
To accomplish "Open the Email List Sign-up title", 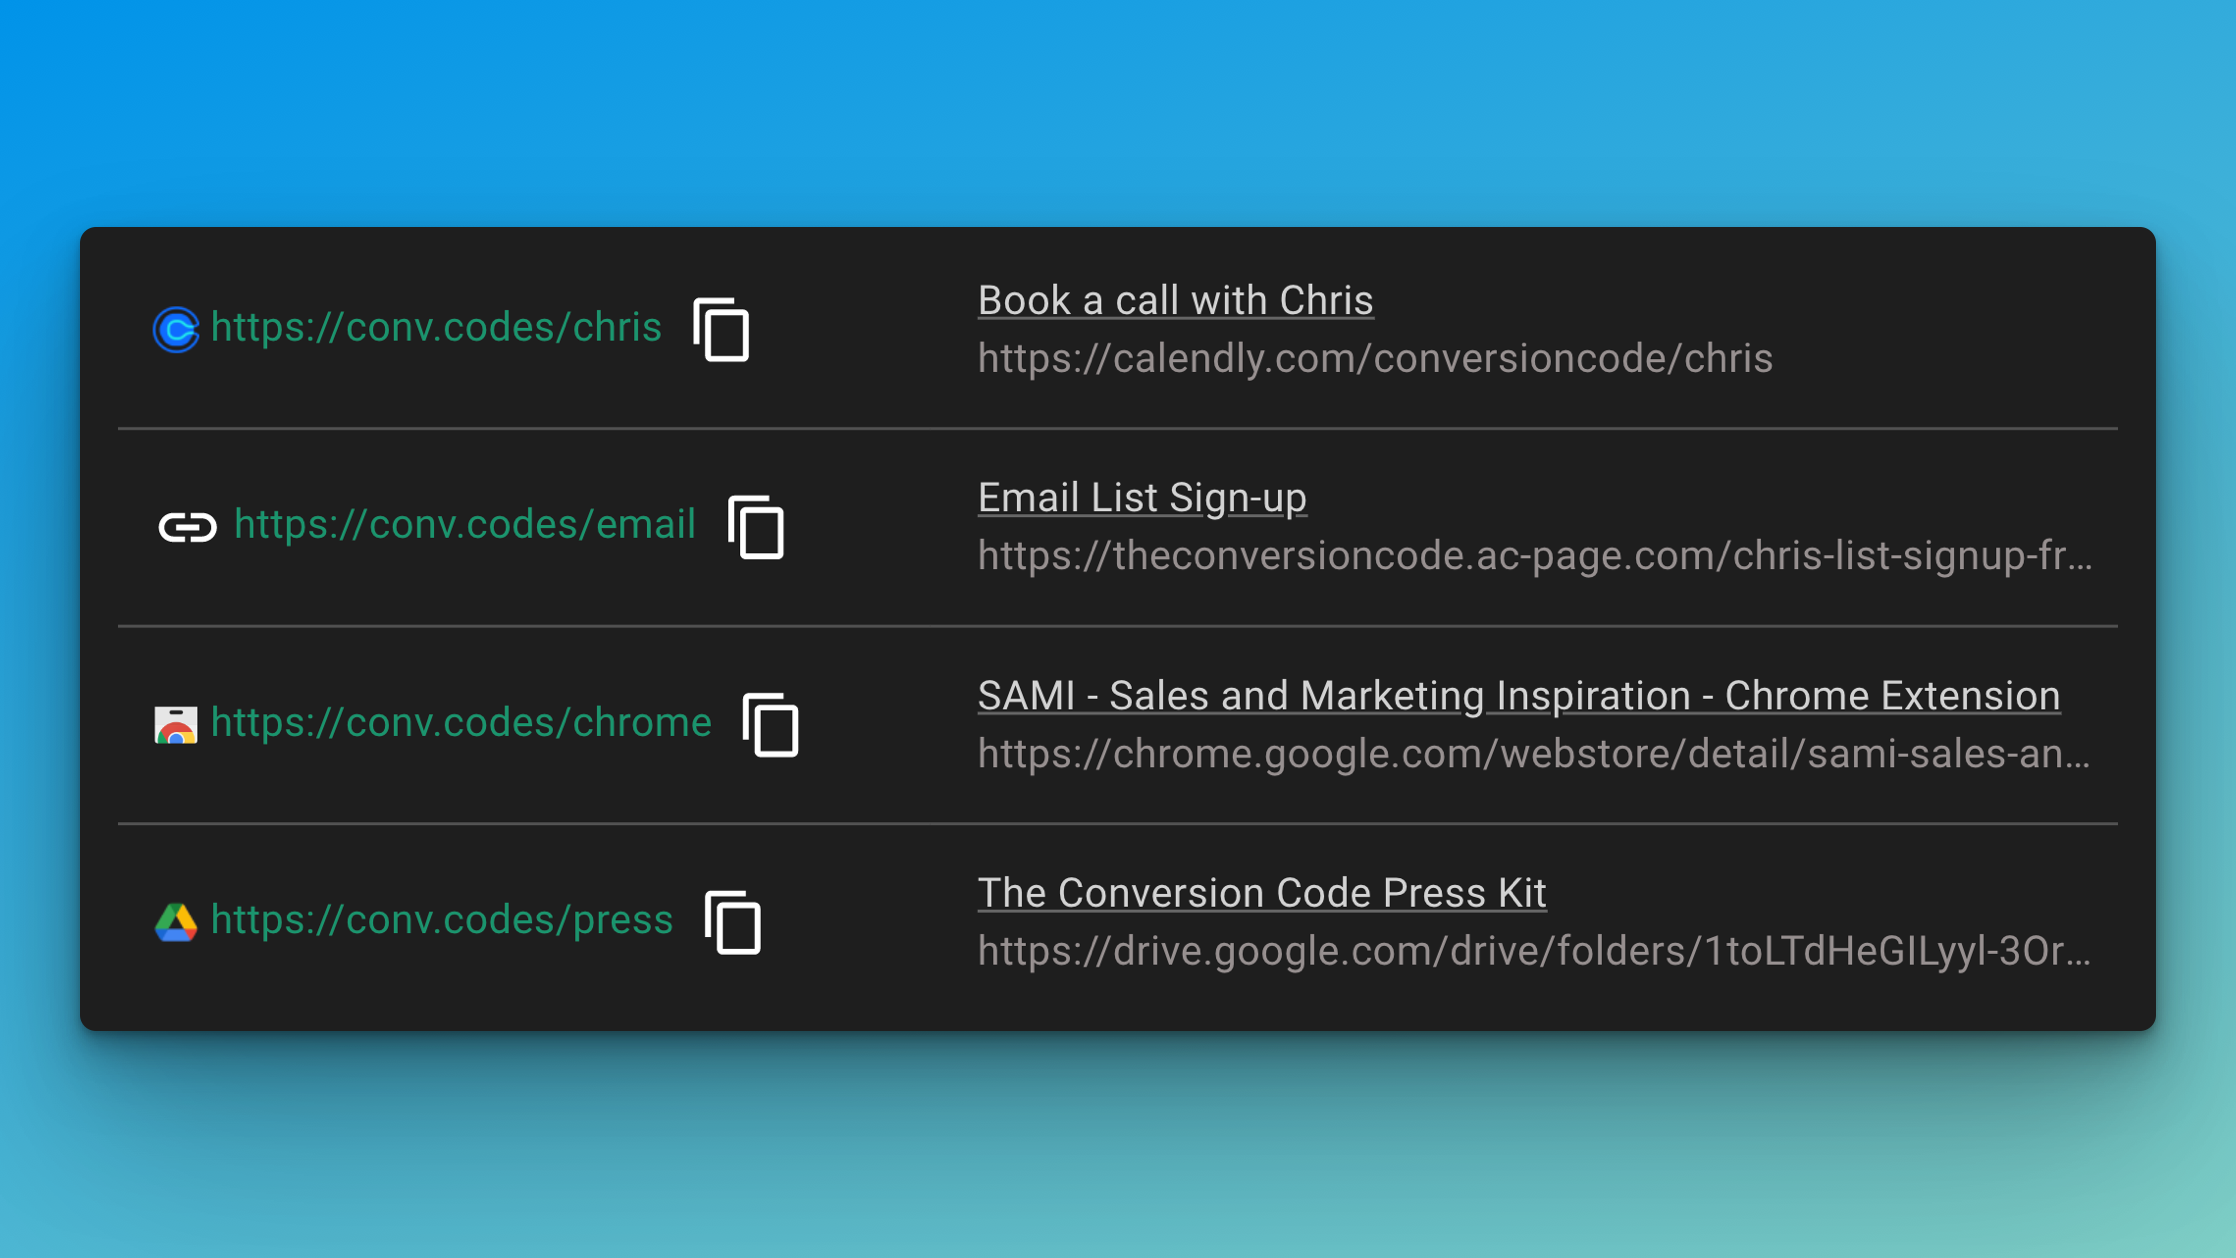I will click(x=1142, y=497).
